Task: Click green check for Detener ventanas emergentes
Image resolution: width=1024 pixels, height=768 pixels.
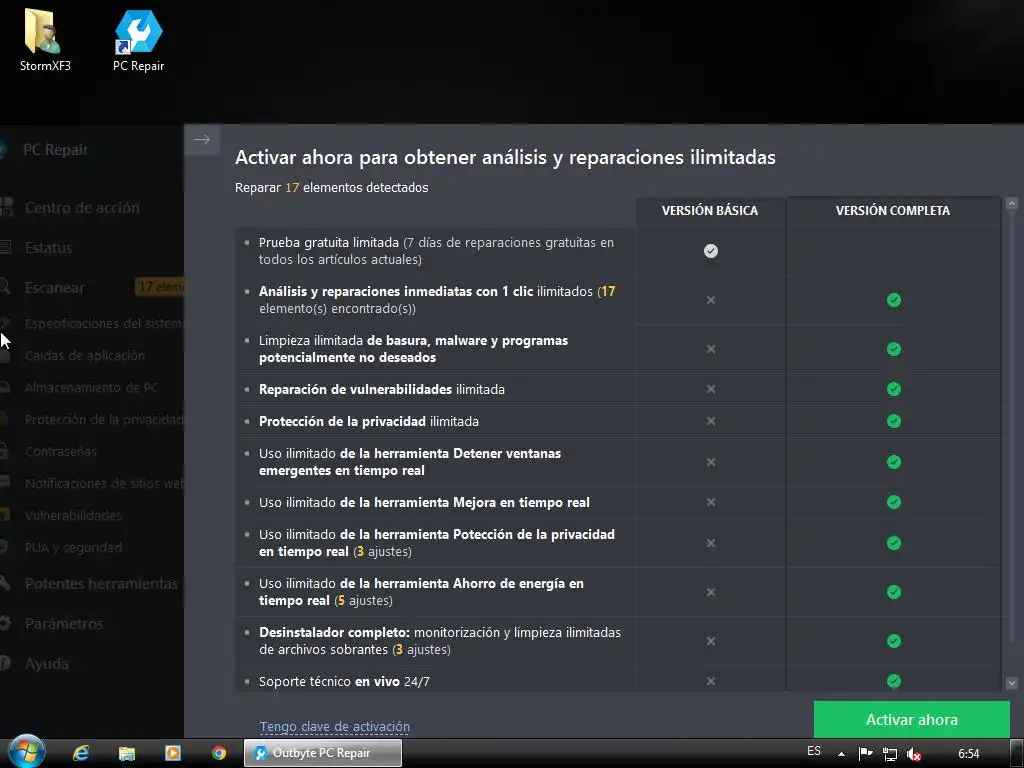Action: (893, 462)
